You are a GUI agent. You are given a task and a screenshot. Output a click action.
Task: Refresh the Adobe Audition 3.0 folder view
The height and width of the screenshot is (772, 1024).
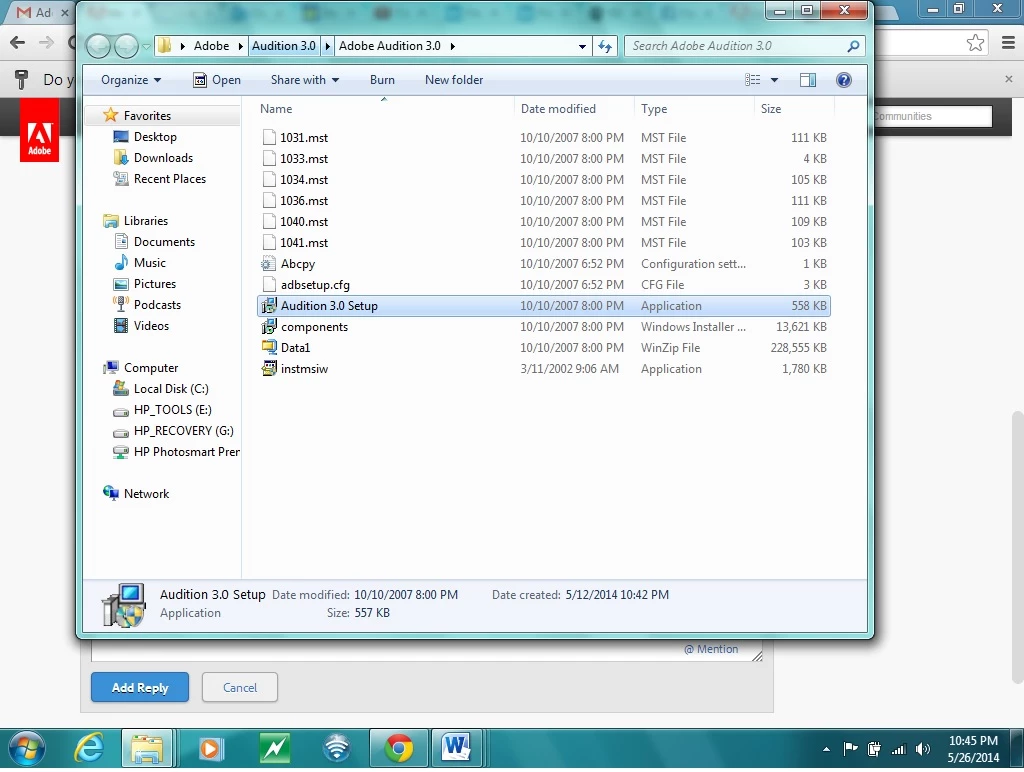605,46
